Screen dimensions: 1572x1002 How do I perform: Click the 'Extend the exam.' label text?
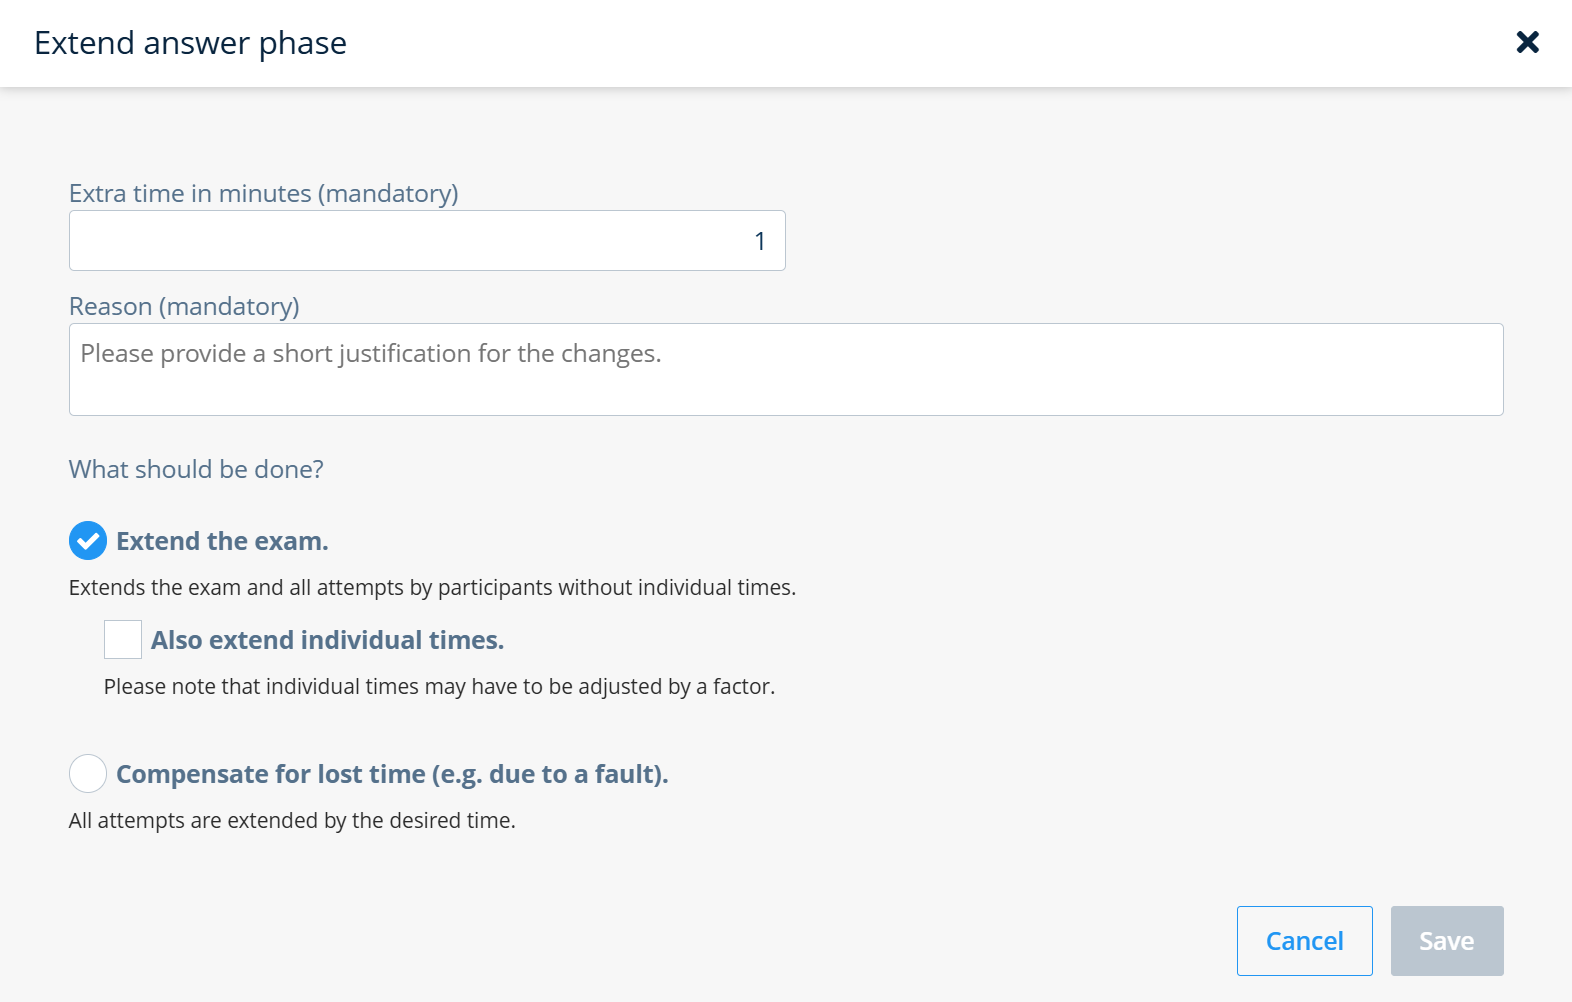[x=222, y=541]
